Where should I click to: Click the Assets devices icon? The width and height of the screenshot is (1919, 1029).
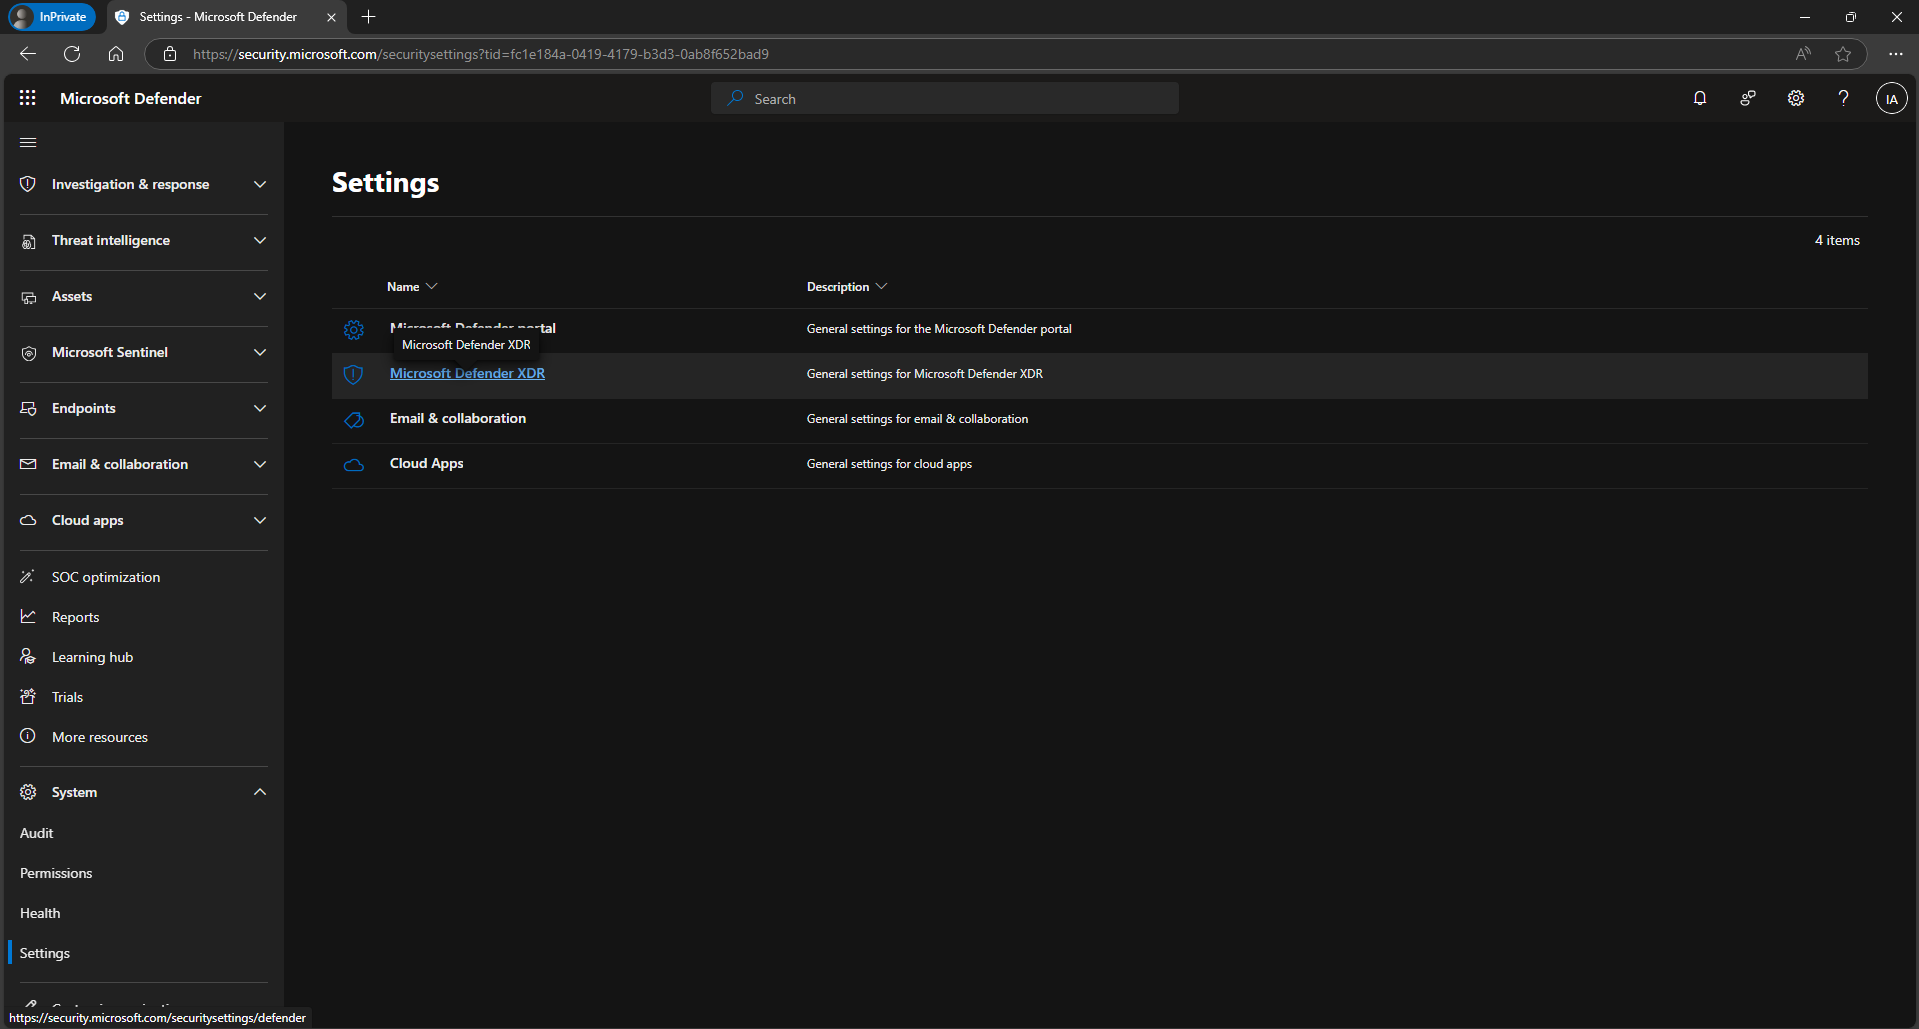(28, 297)
